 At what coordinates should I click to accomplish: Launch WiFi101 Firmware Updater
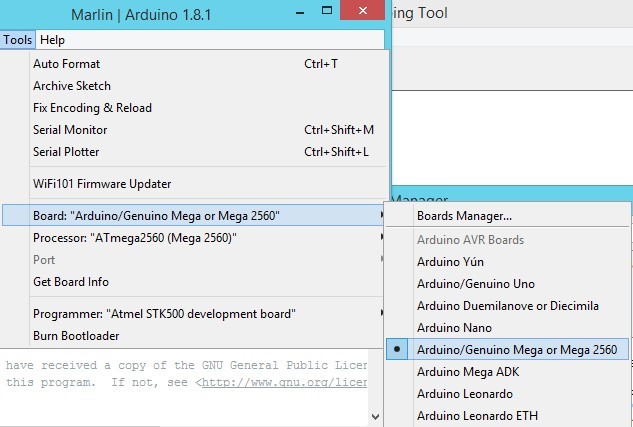coord(194,184)
